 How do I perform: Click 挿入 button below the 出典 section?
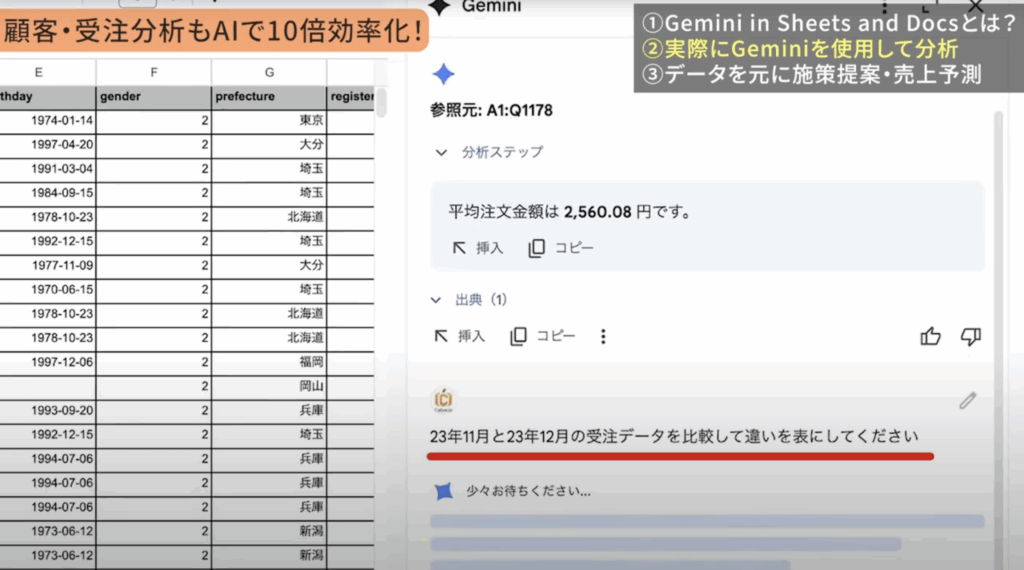[459, 337]
